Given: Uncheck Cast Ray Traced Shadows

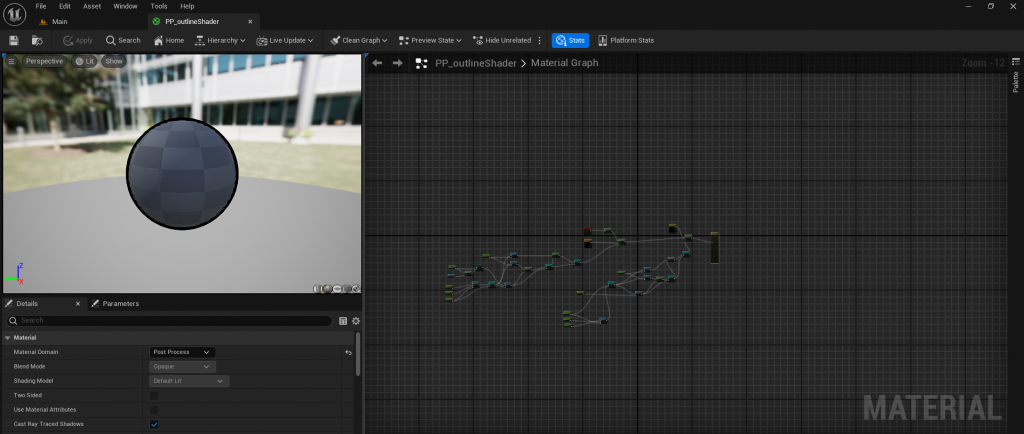Looking at the screenshot, I should click(x=154, y=424).
